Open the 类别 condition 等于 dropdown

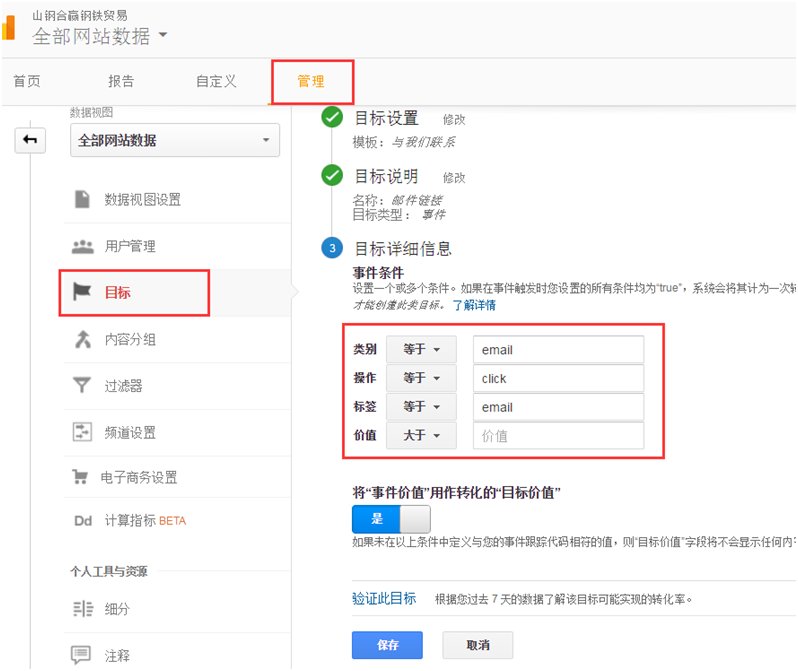click(421, 350)
